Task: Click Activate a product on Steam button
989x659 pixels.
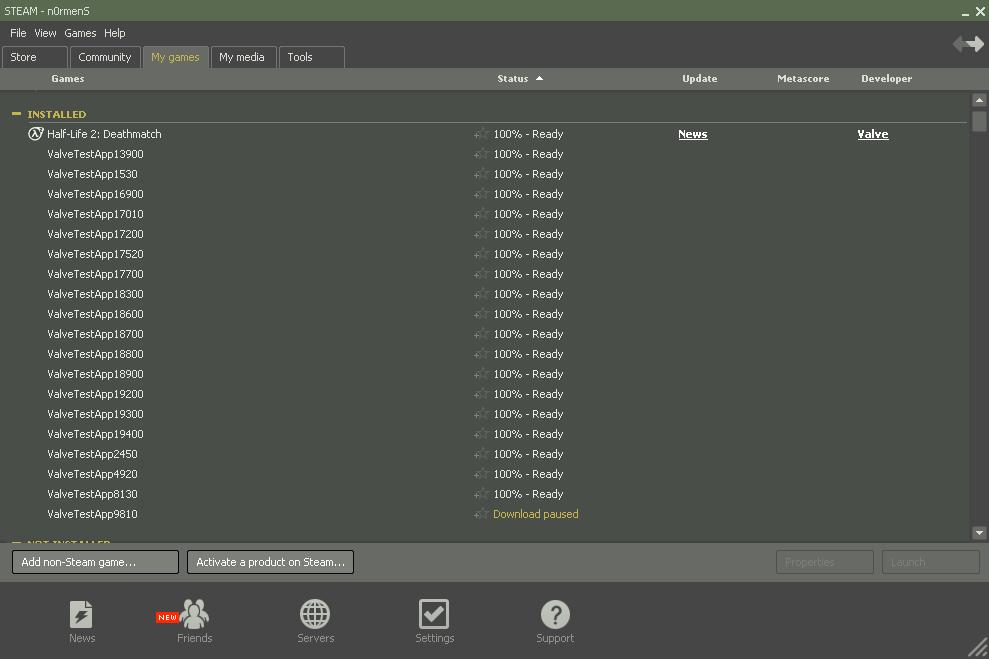Action: point(270,562)
